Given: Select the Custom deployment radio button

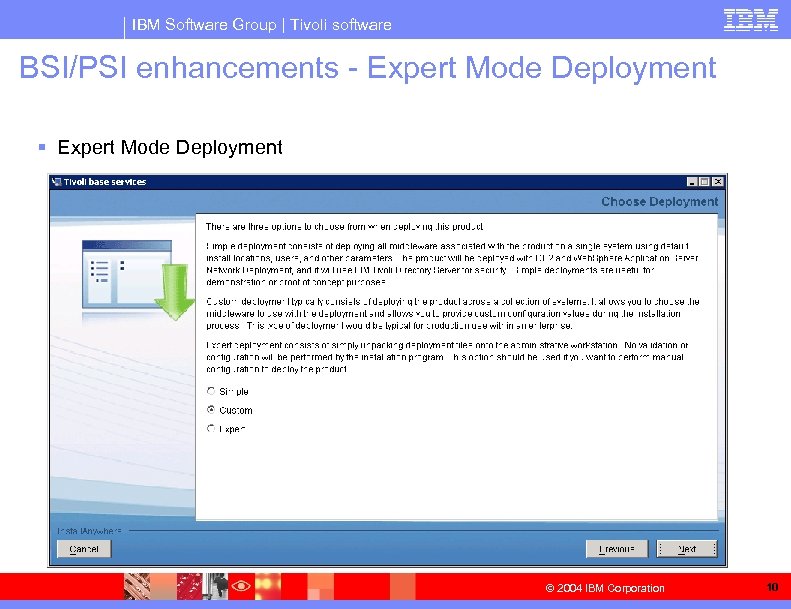Looking at the screenshot, I should (211, 410).
